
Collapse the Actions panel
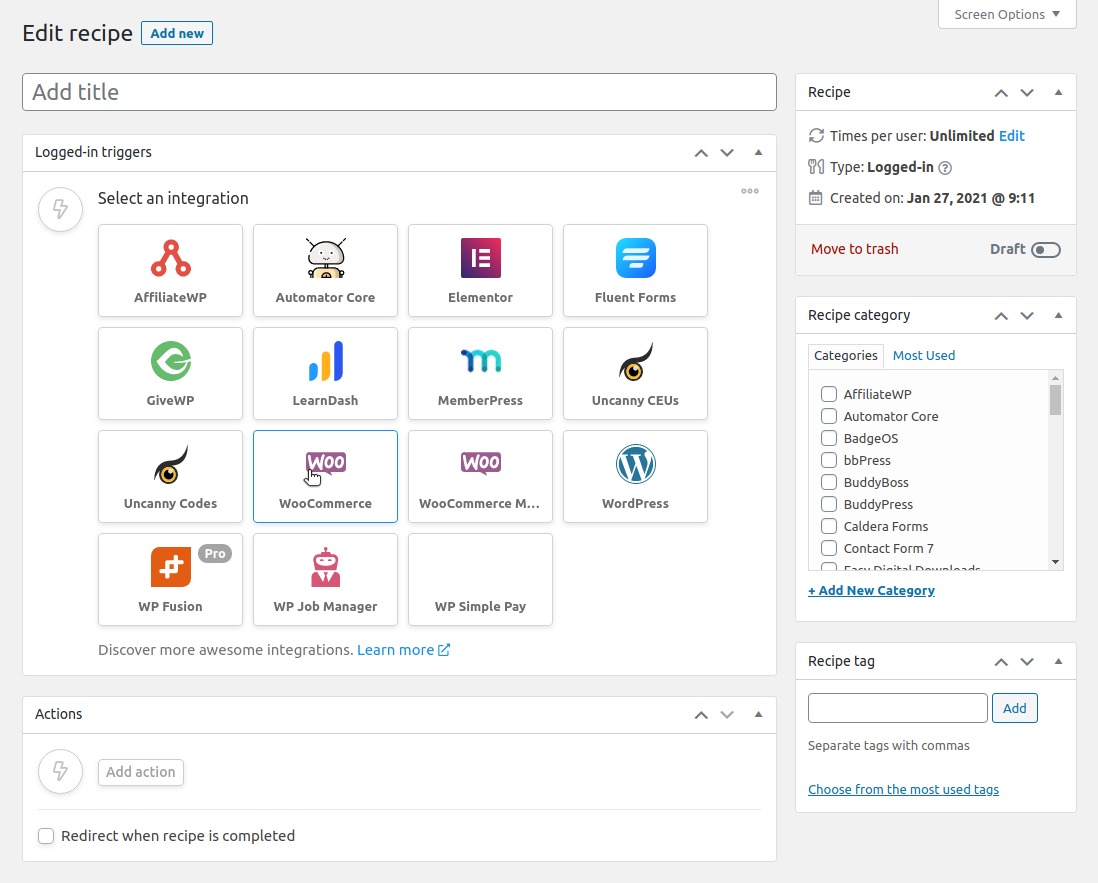pos(758,715)
